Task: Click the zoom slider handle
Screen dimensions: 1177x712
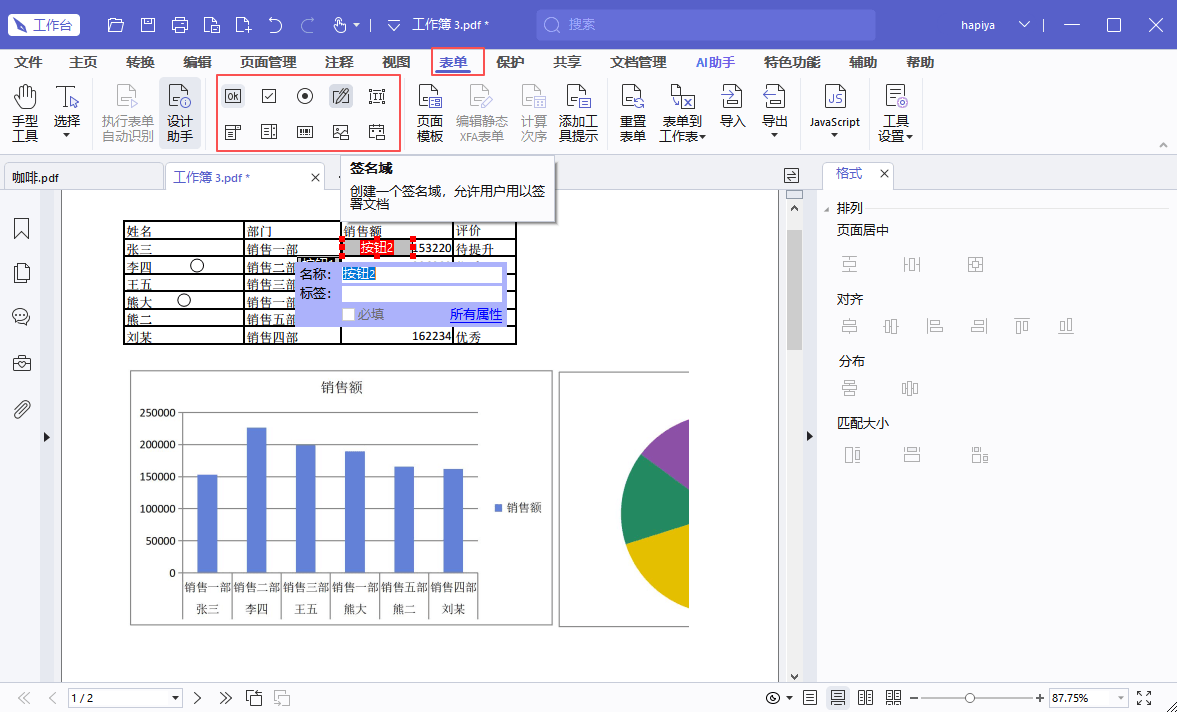Action: (969, 698)
